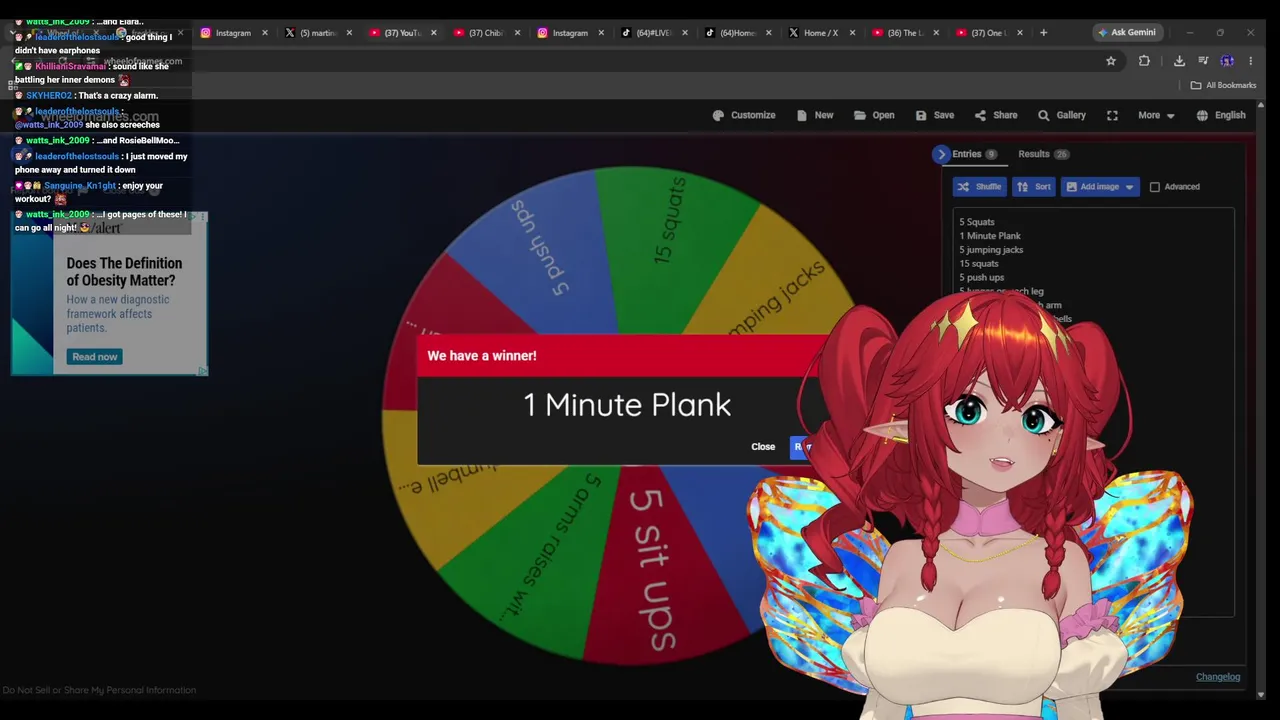Open a new browser tab
1280x720 pixels.
(1043, 33)
